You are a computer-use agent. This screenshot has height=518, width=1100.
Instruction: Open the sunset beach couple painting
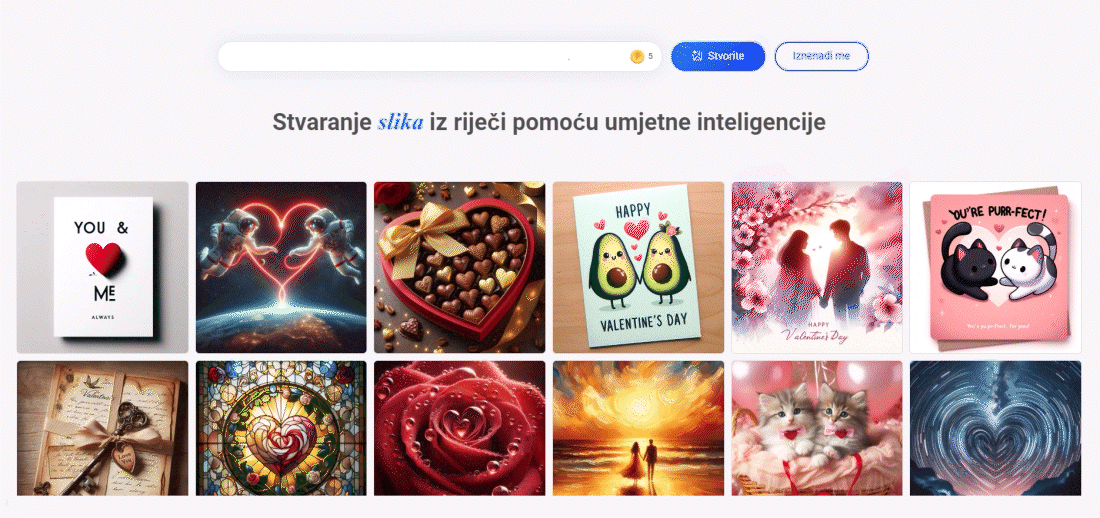[638, 428]
